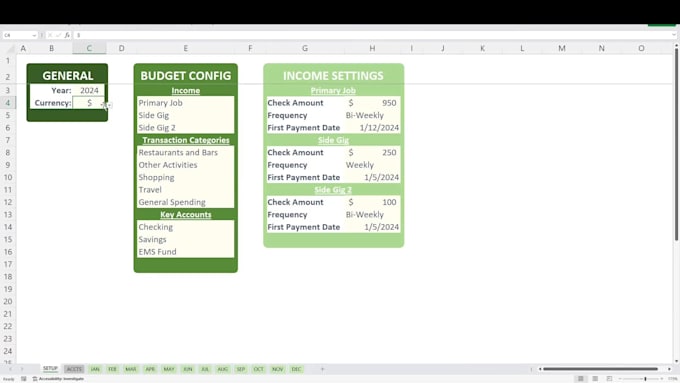Screen dimensions: 680x383
Task: Click the zoom slider handle
Action: [x=645, y=379]
